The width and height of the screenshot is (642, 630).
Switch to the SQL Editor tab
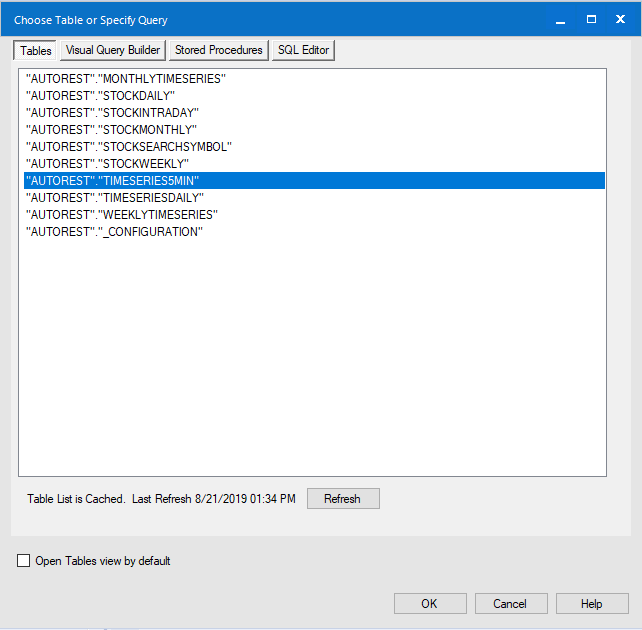pos(303,50)
